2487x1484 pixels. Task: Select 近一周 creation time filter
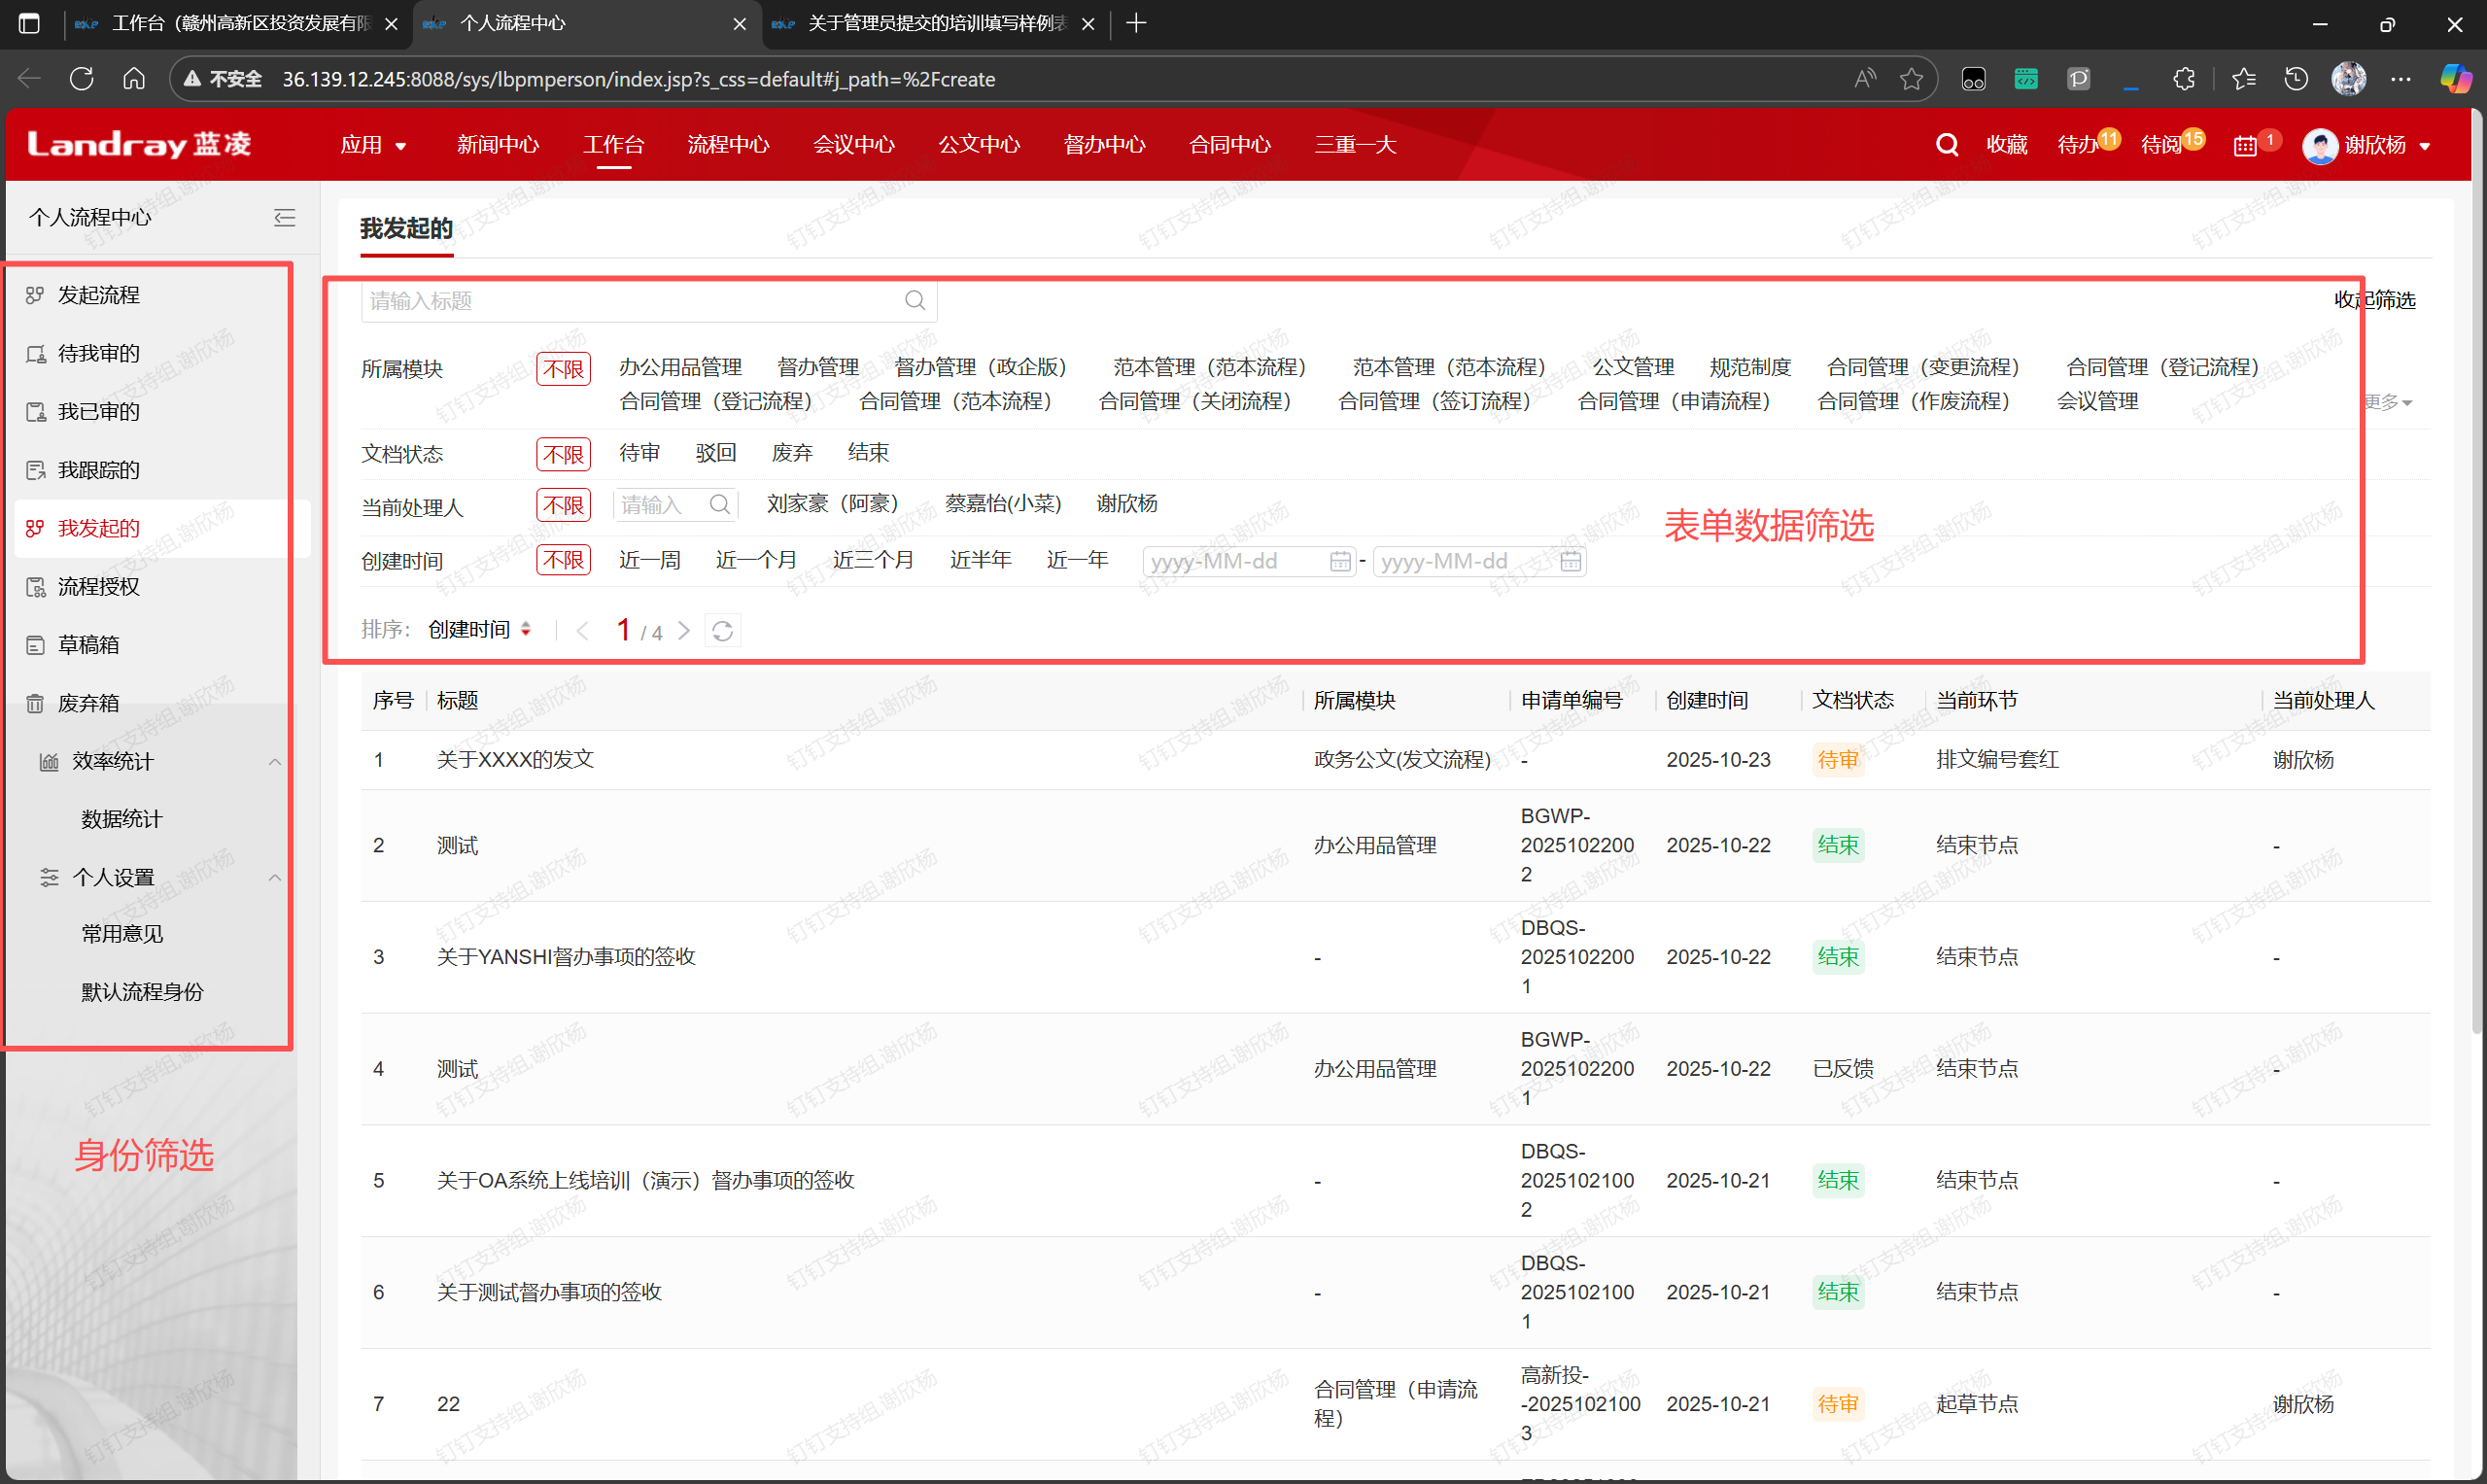point(649,560)
